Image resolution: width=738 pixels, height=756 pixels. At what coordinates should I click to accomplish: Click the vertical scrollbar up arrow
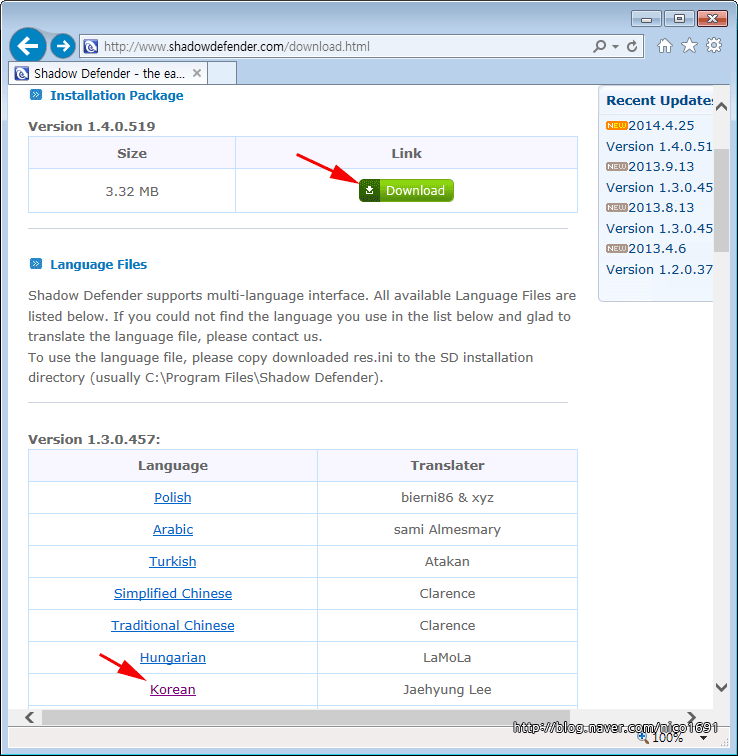(721, 107)
